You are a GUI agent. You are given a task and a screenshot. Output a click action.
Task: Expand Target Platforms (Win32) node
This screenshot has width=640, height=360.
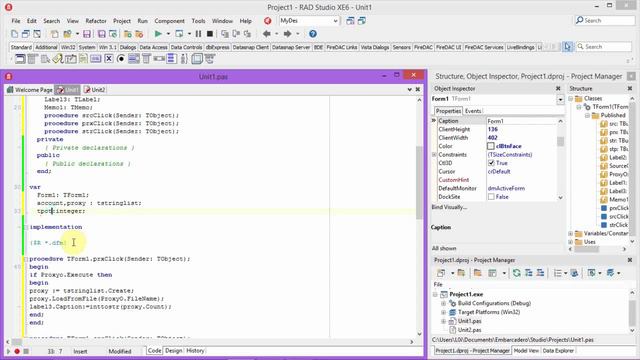[444, 313]
